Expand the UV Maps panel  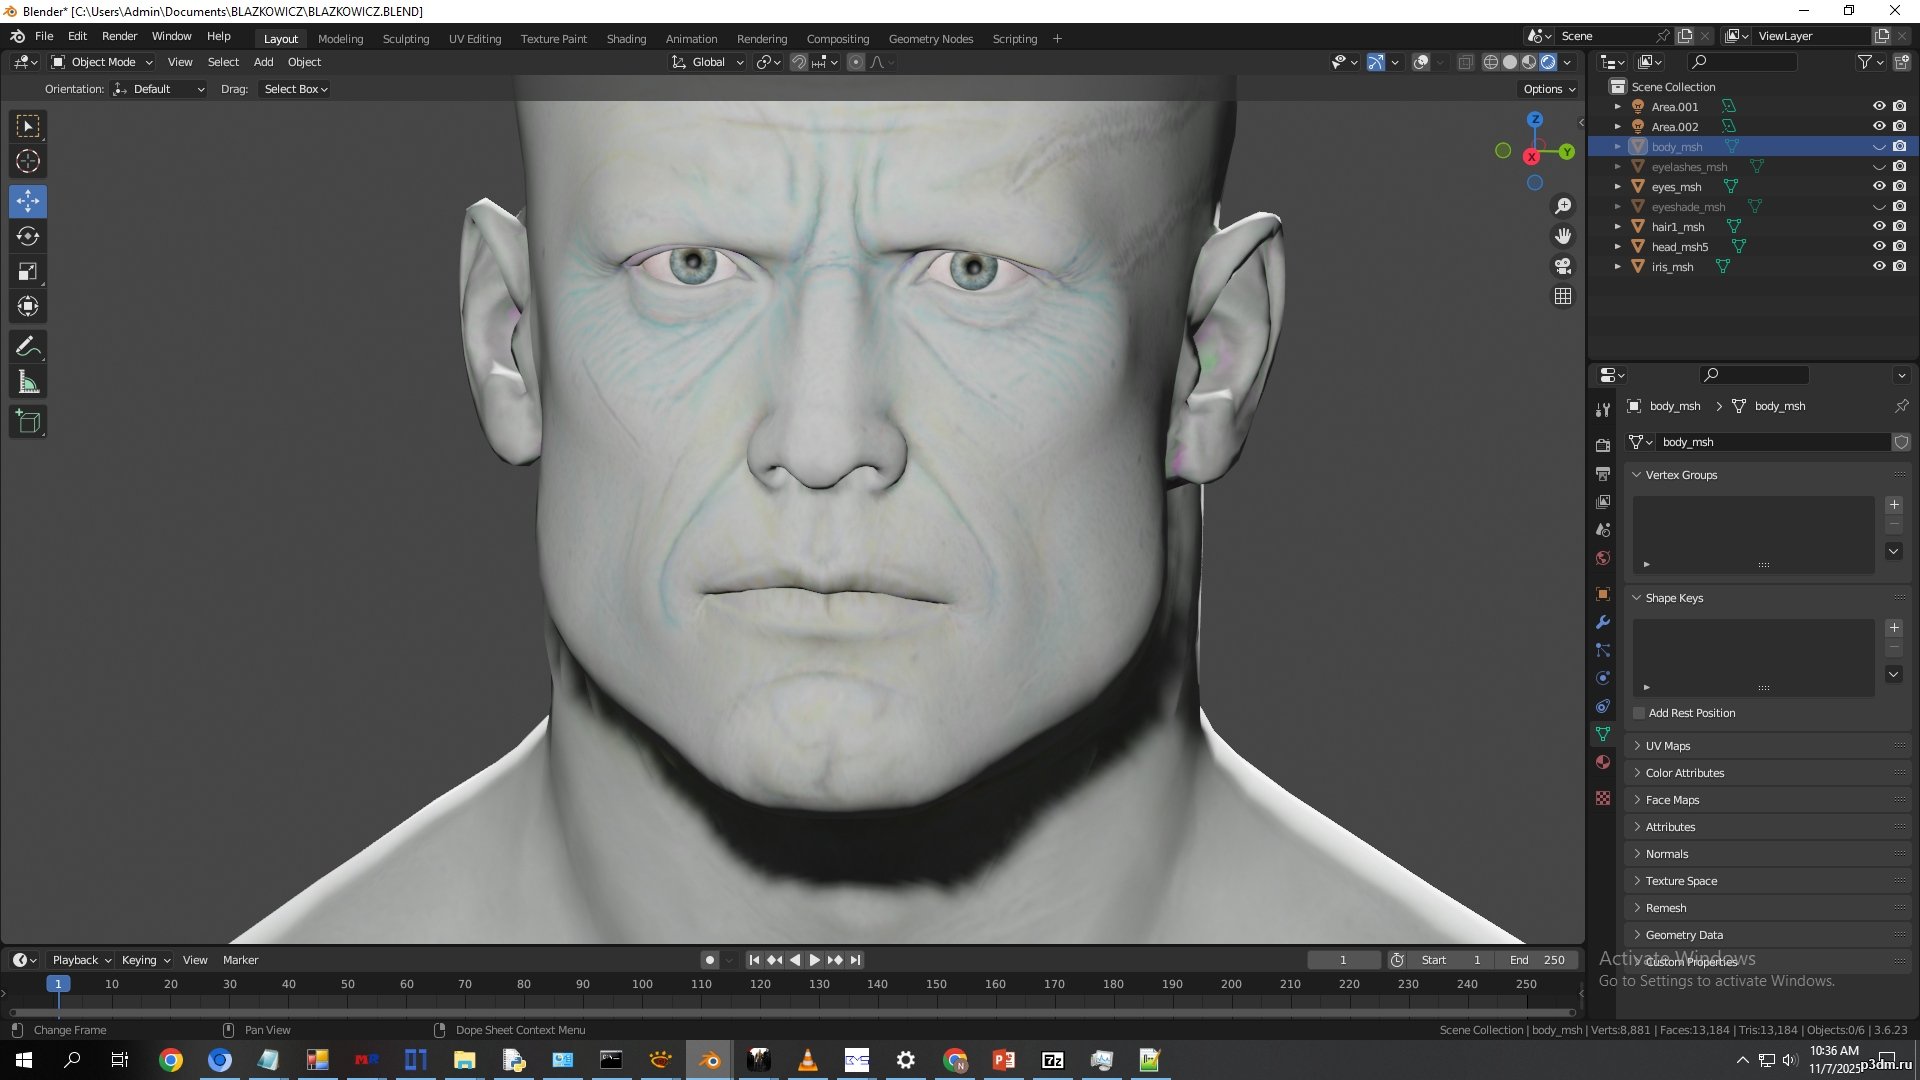1668,746
